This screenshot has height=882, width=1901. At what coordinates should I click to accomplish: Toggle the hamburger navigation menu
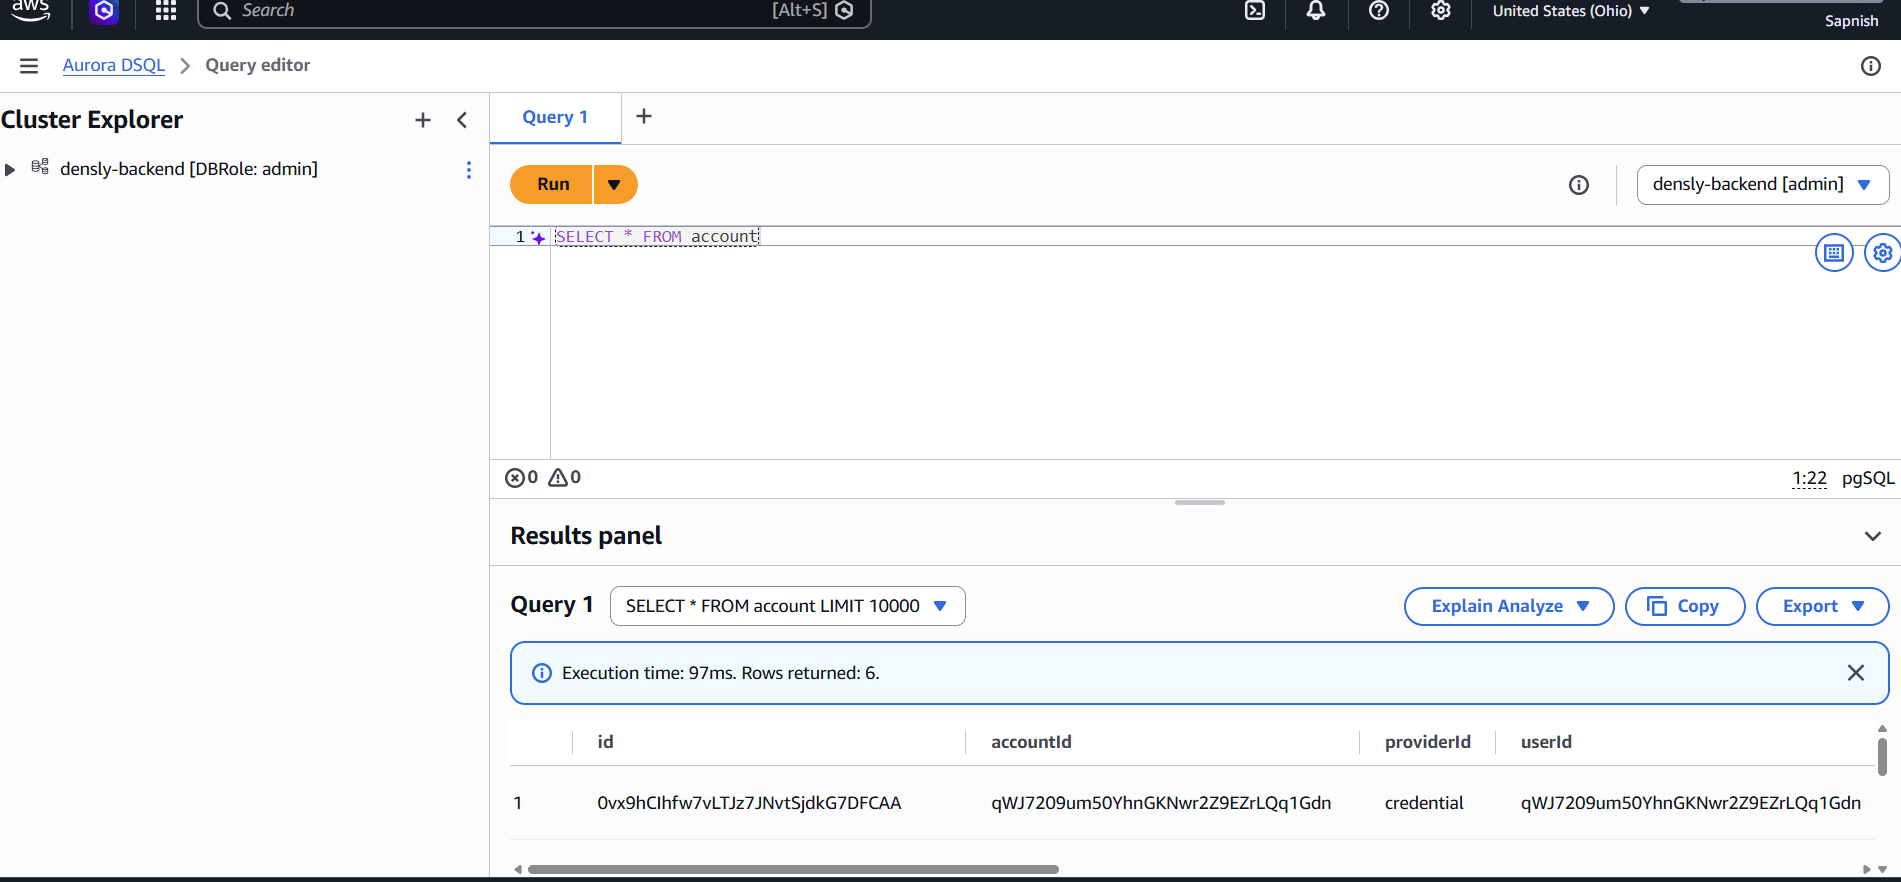coord(29,66)
